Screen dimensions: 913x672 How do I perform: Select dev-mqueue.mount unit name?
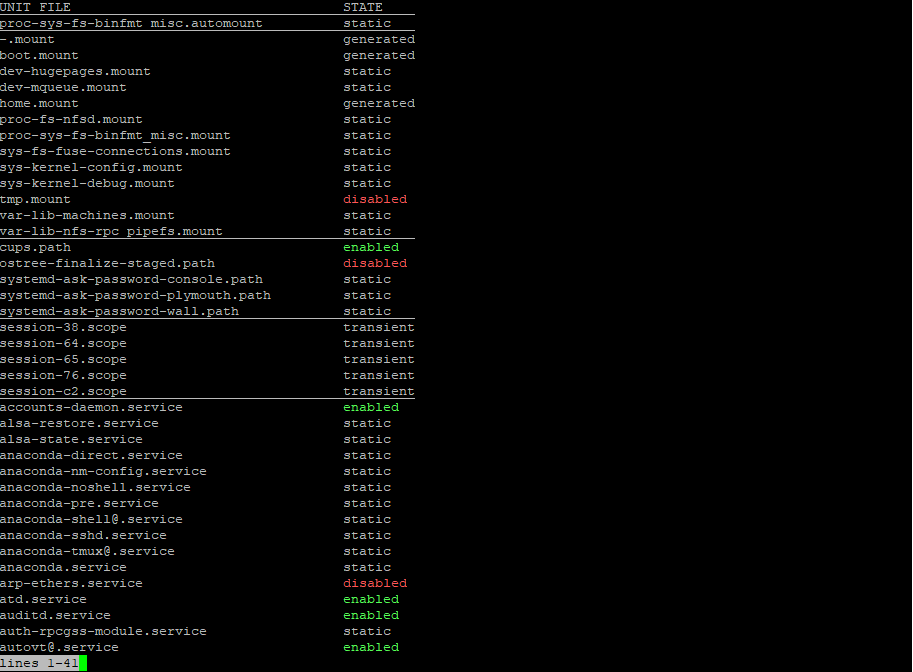(63, 87)
